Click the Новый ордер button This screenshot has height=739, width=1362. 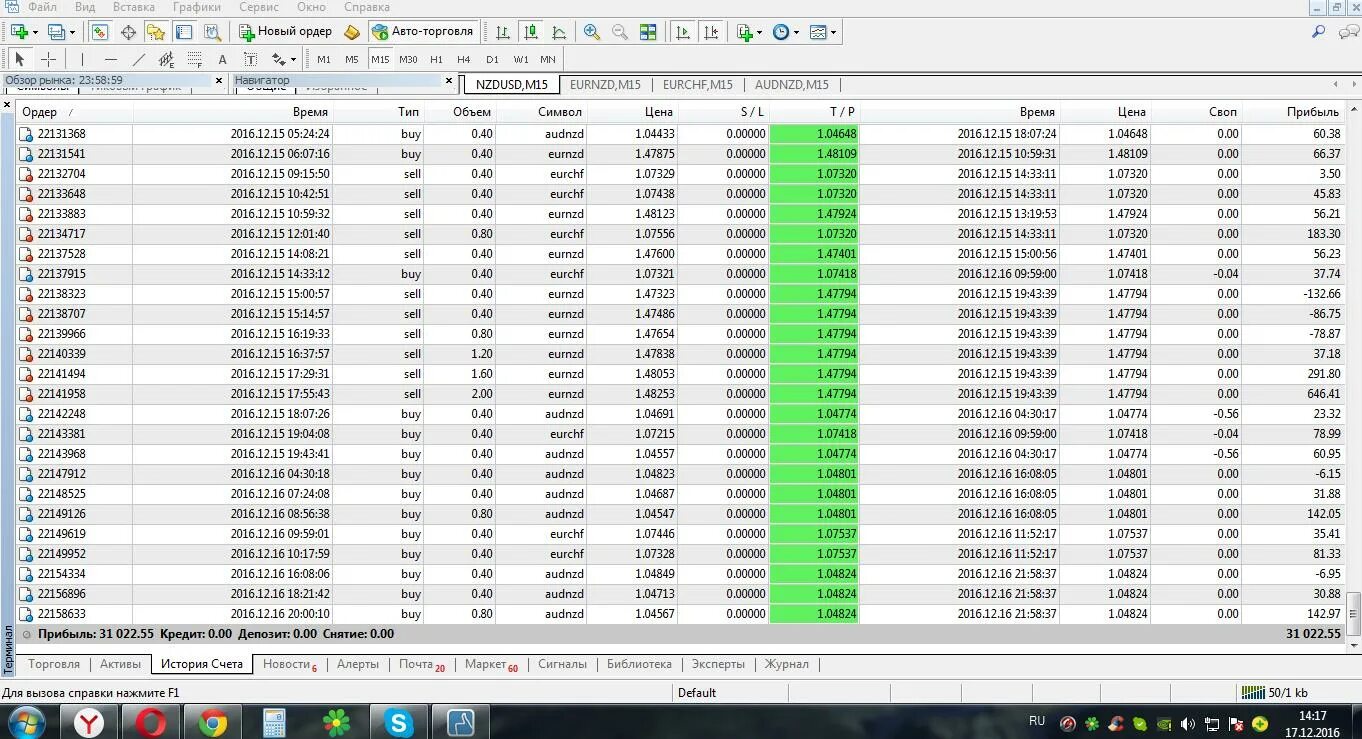[x=285, y=32]
